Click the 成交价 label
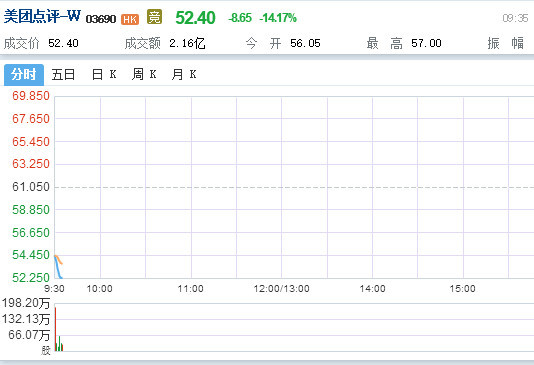534x365 pixels. (21, 44)
